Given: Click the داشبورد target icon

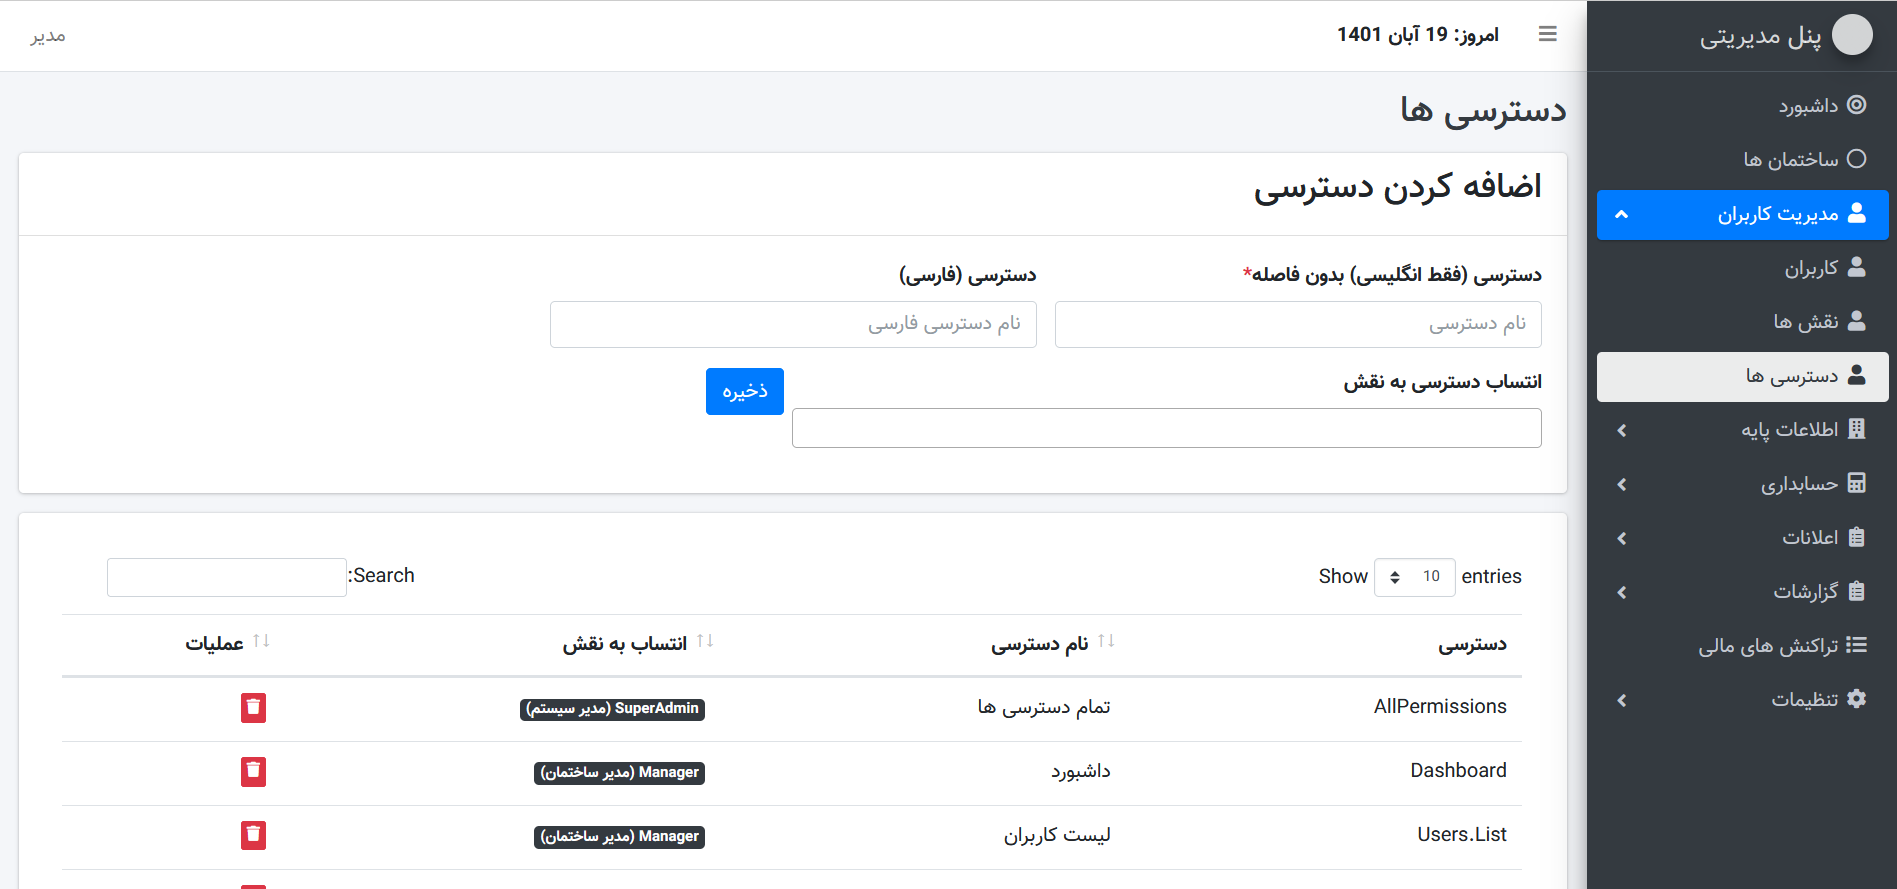Looking at the screenshot, I should point(1857,105).
